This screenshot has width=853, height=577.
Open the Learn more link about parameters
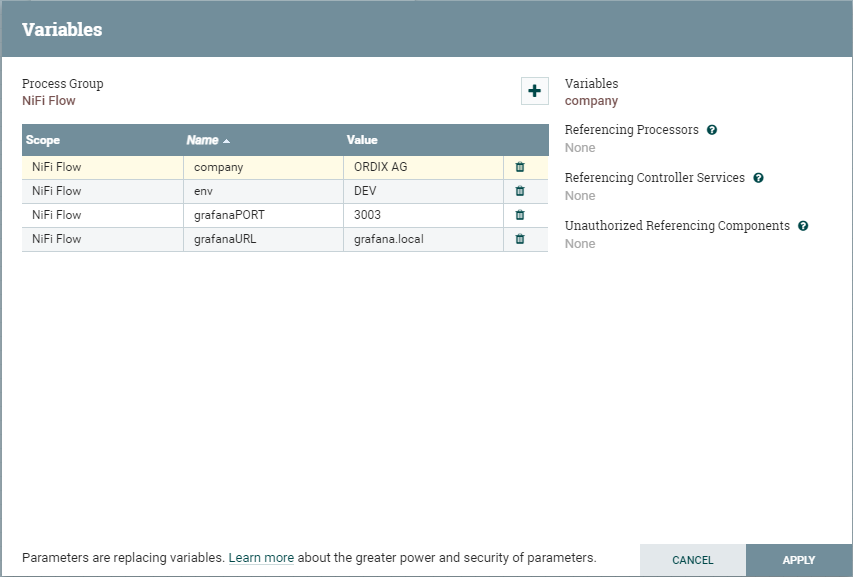pos(261,558)
